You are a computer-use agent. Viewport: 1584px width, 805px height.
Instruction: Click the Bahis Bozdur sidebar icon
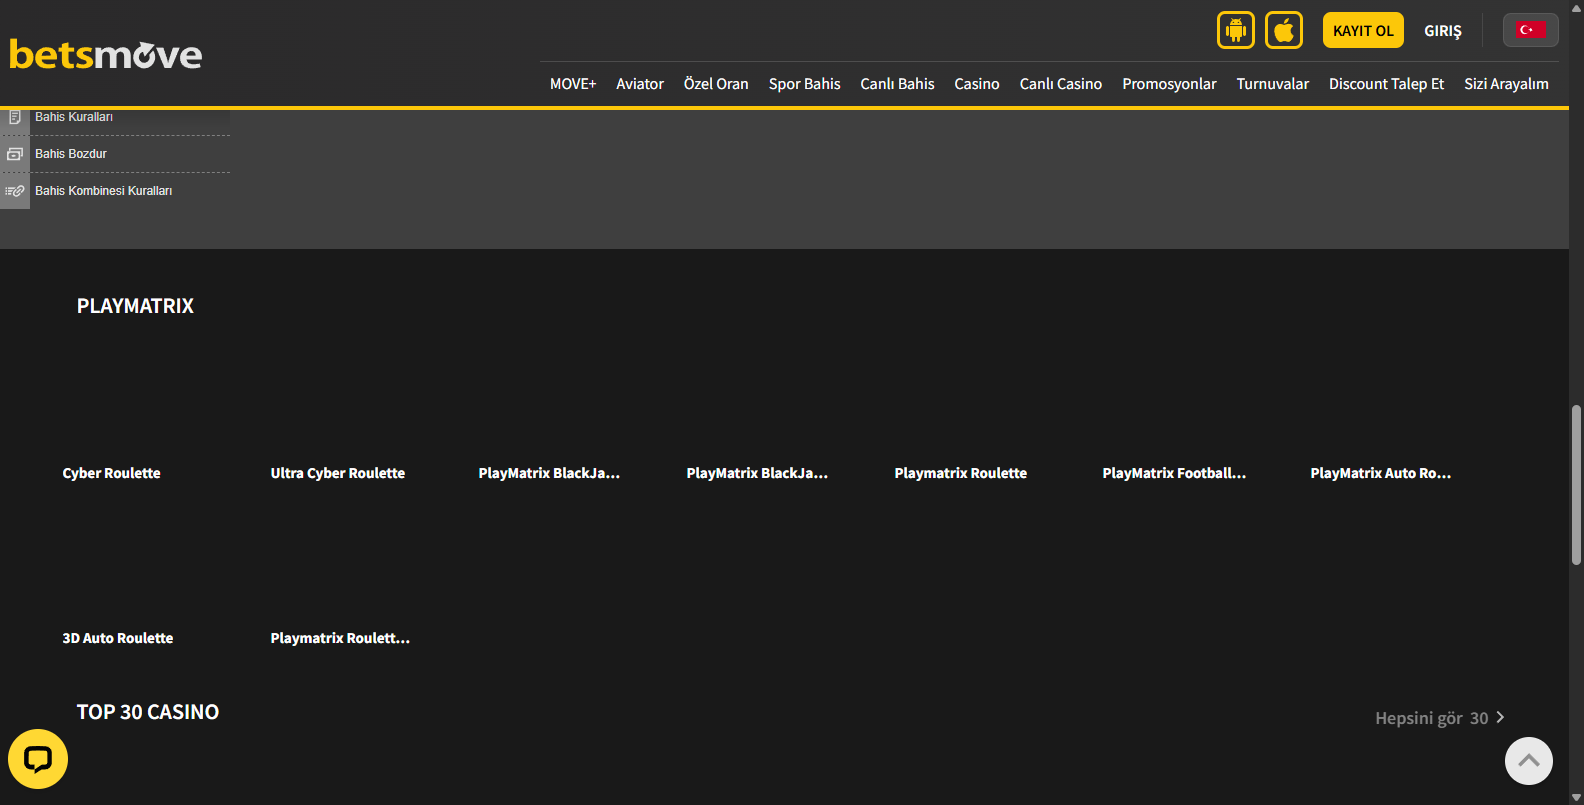(15, 154)
